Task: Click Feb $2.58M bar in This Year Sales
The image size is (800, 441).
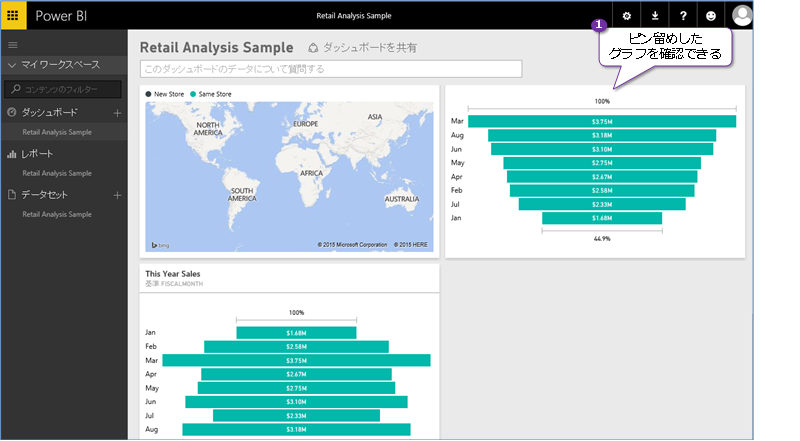Action: click(x=296, y=347)
